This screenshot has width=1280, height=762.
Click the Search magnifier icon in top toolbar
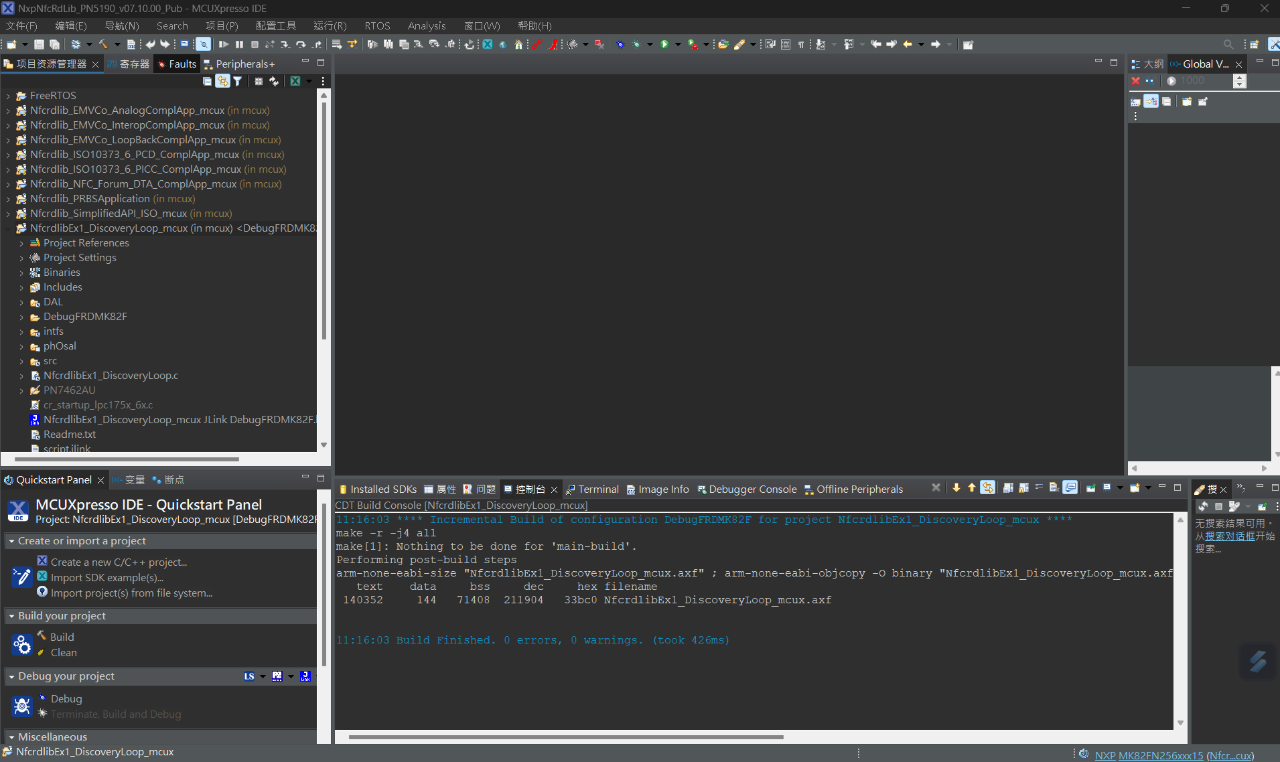[x=1228, y=44]
